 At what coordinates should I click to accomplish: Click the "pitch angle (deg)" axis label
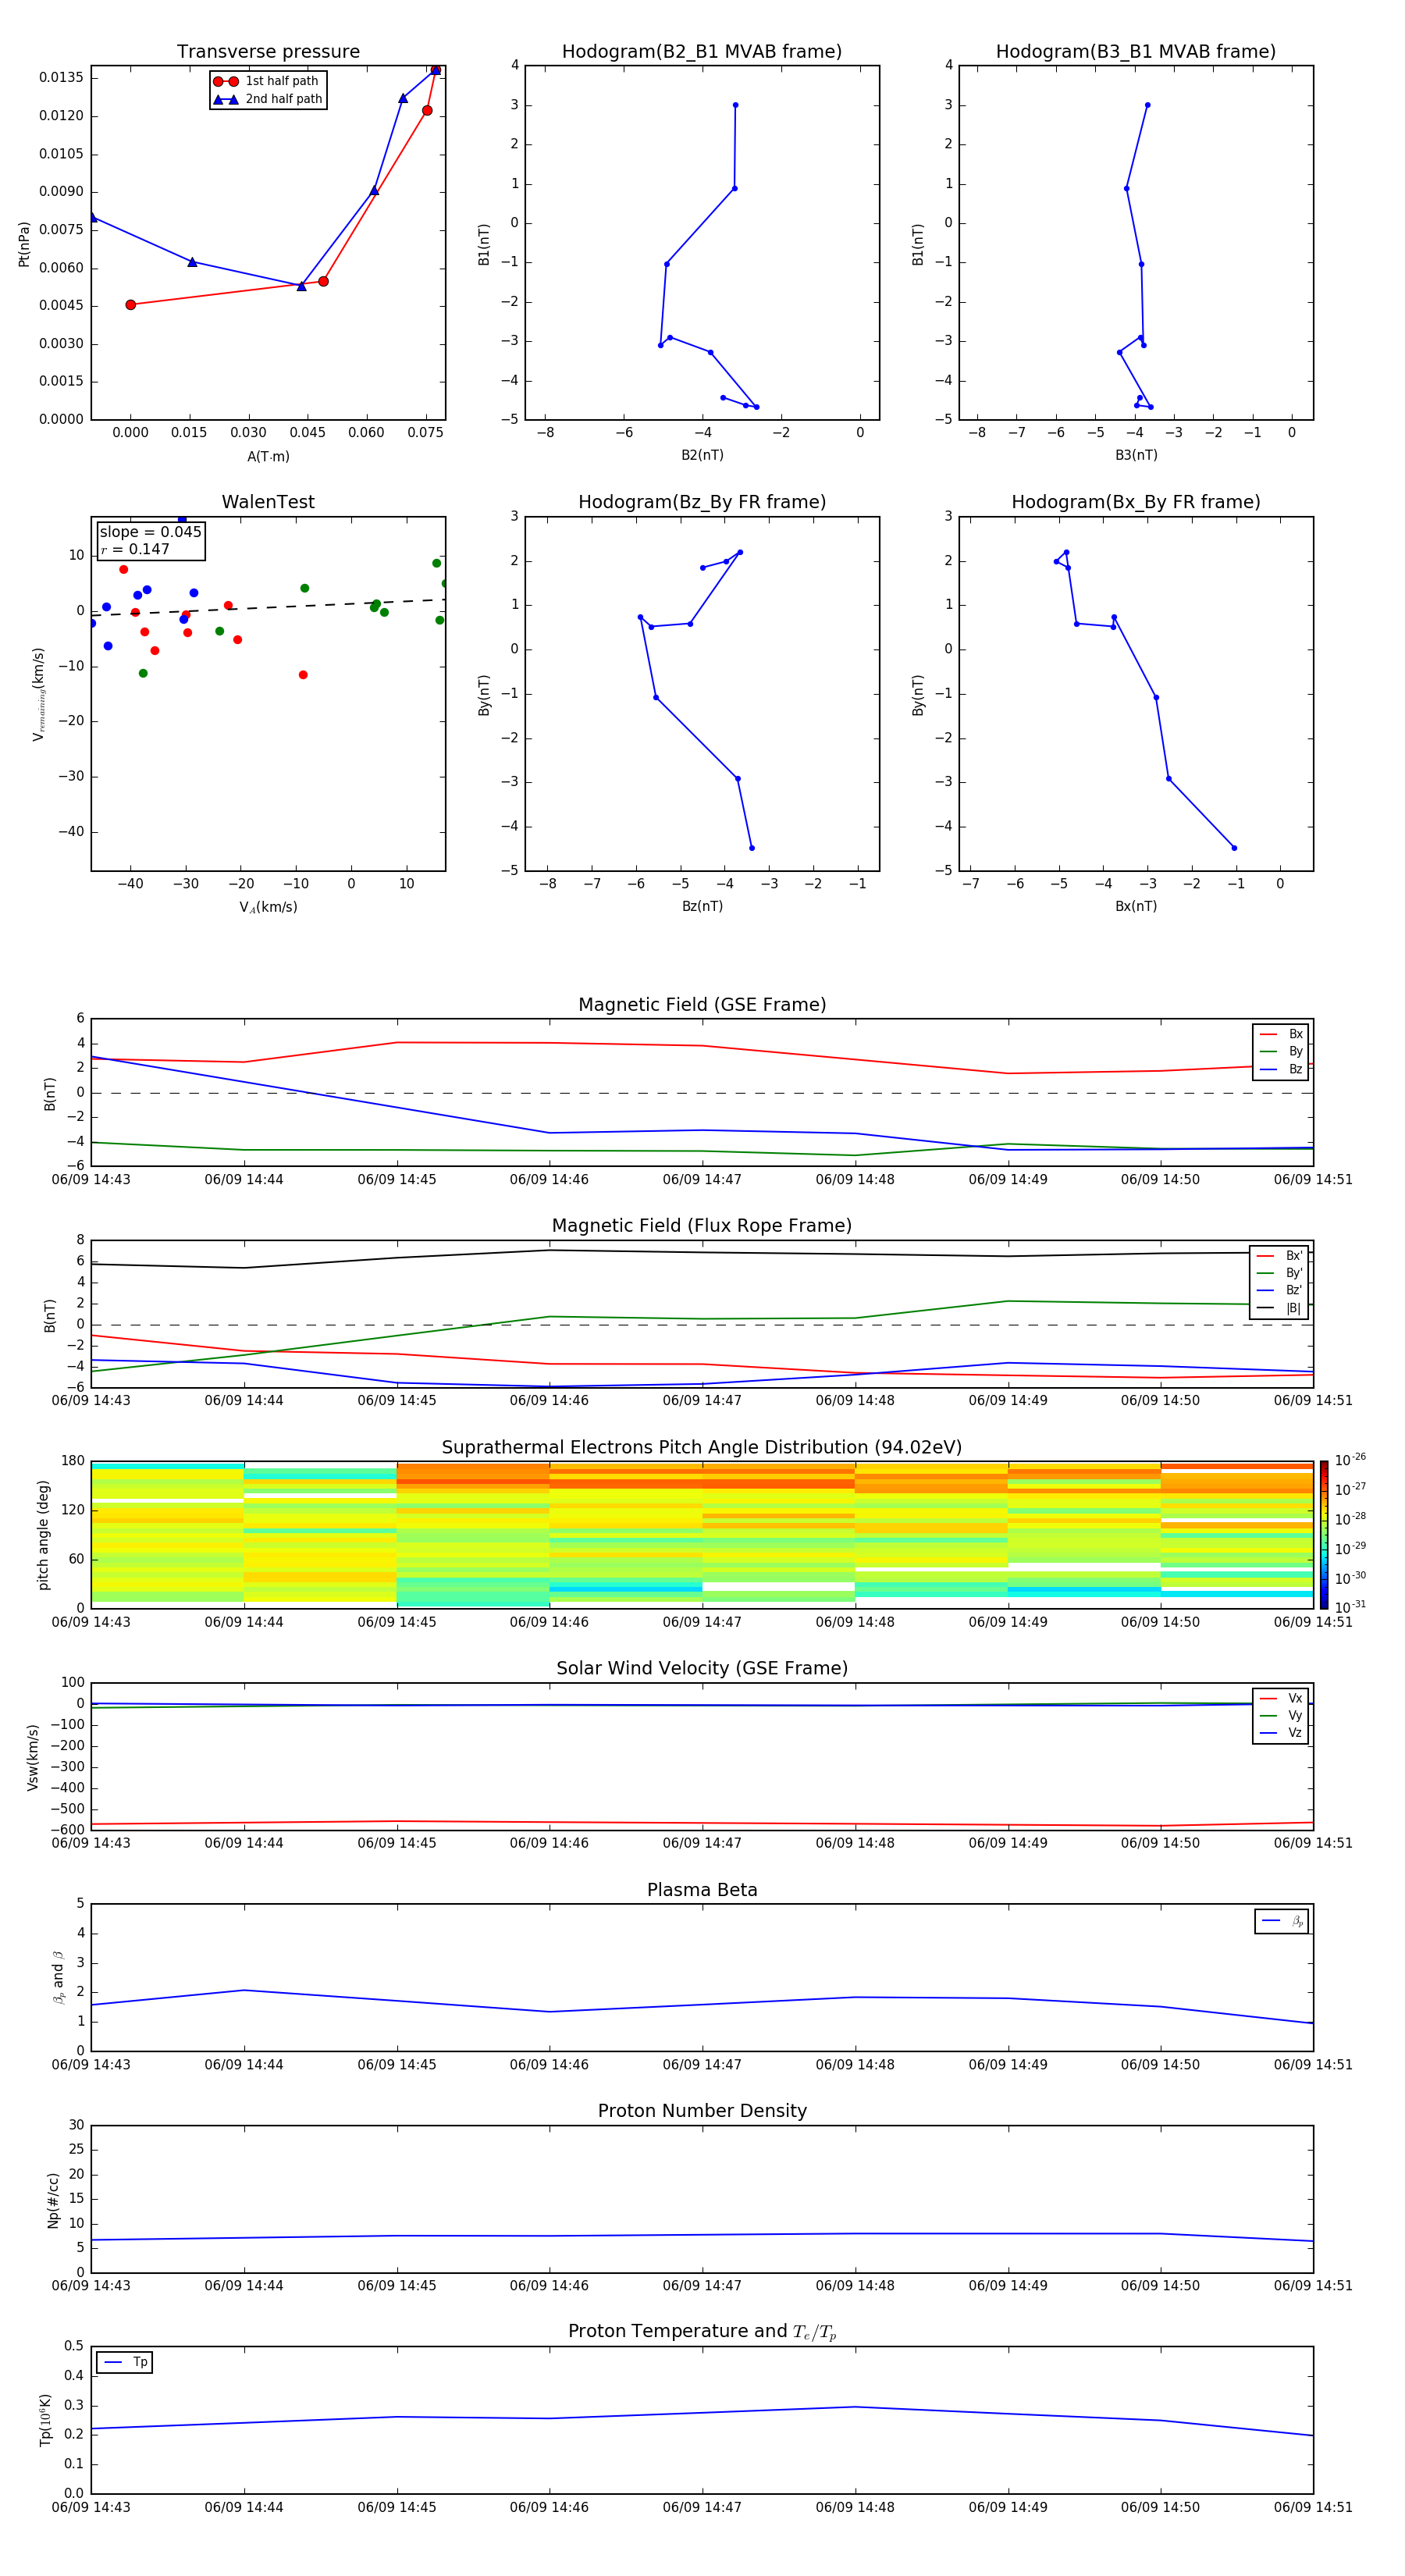[43, 1535]
